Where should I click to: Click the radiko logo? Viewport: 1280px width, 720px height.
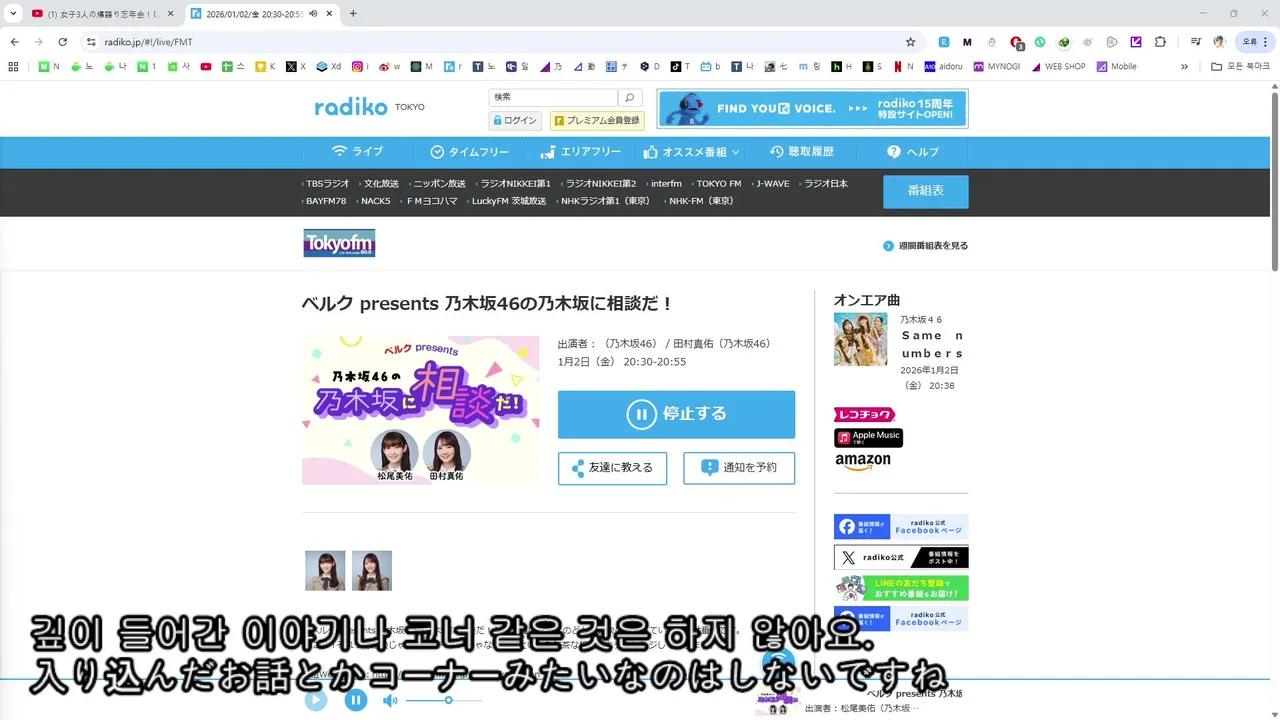350,107
